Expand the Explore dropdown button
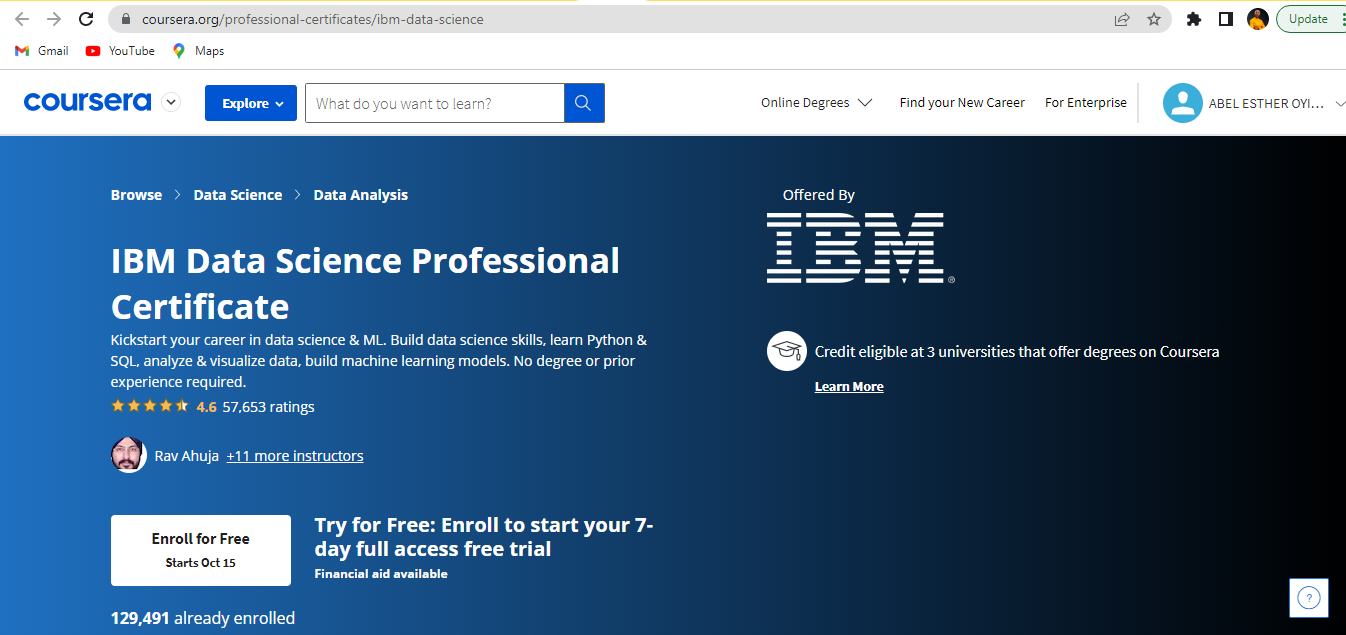The width and height of the screenshot is (1346, 635). click(x=251, y=103)
